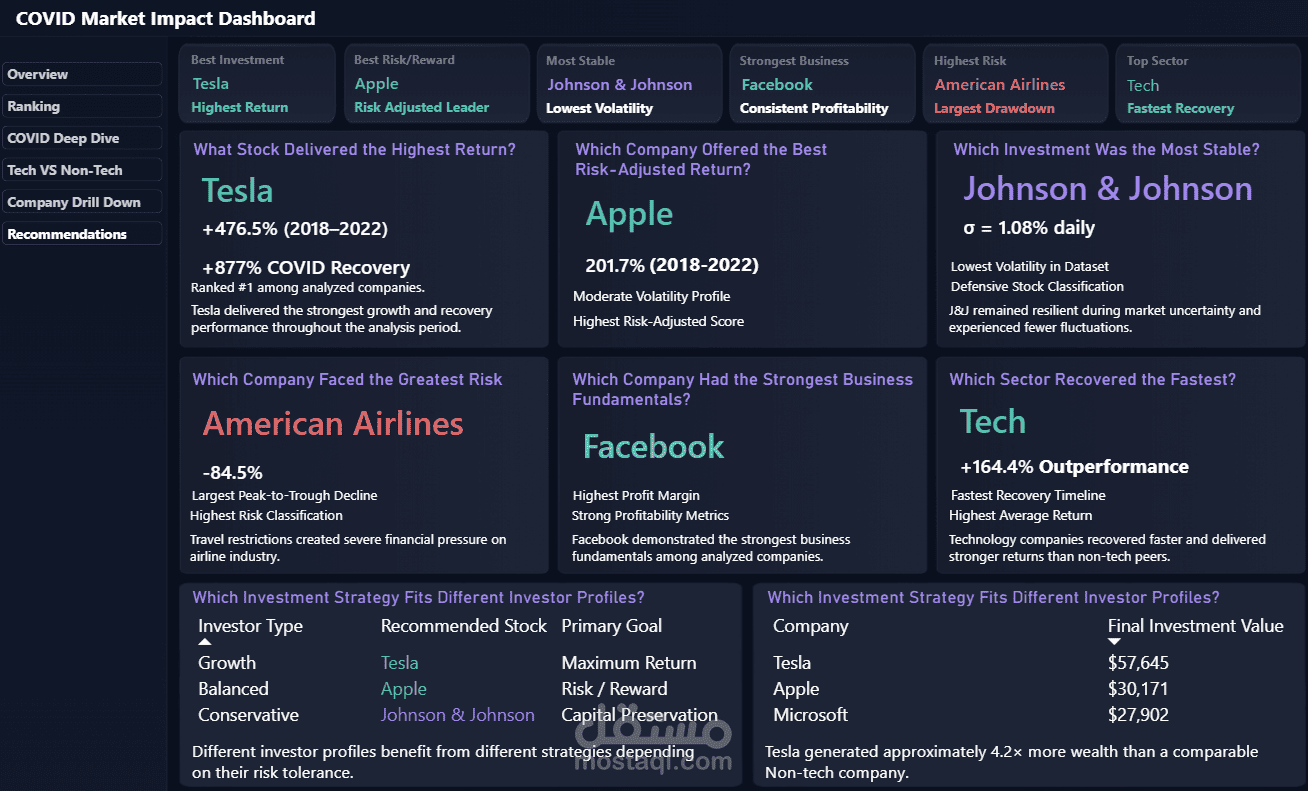Go to the COVID Deep Dive page
Viewport: 1308px width, 791px height.
pos(82,138)
